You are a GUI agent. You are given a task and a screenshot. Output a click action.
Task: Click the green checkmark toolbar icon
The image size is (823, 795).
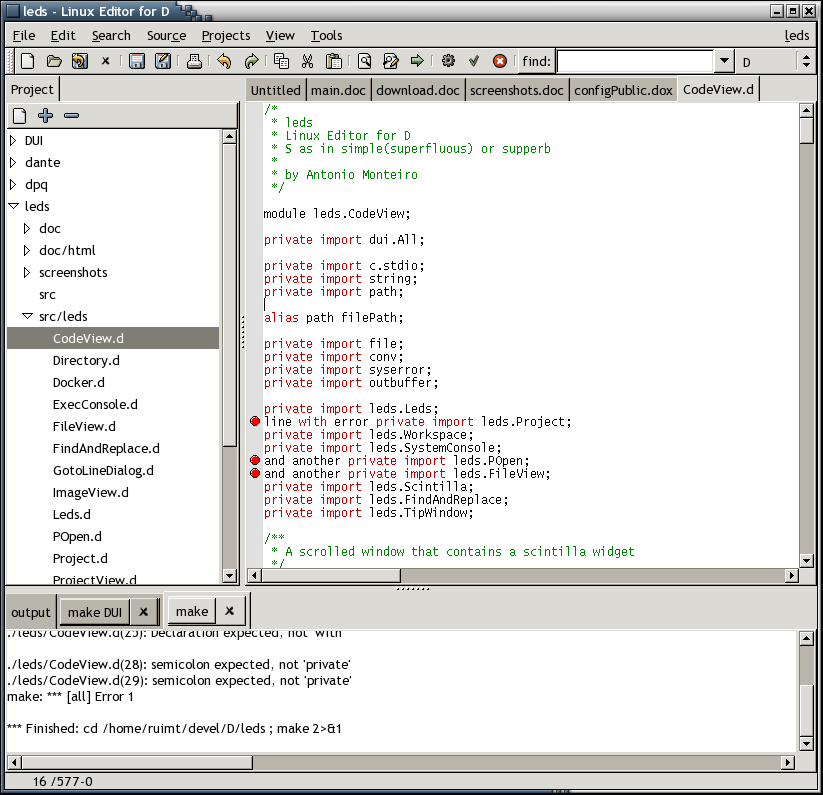click(474, 61)
